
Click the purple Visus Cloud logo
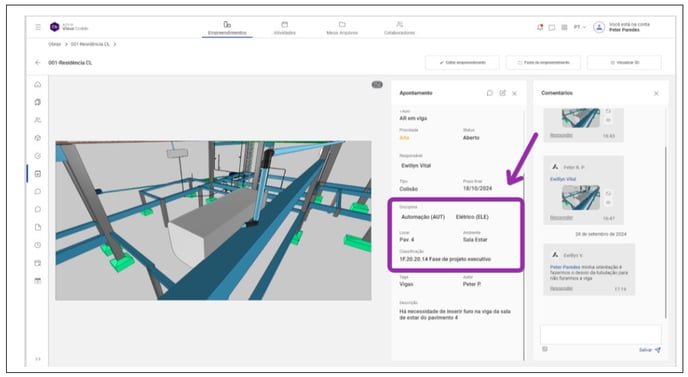click(x=54, y=27)
